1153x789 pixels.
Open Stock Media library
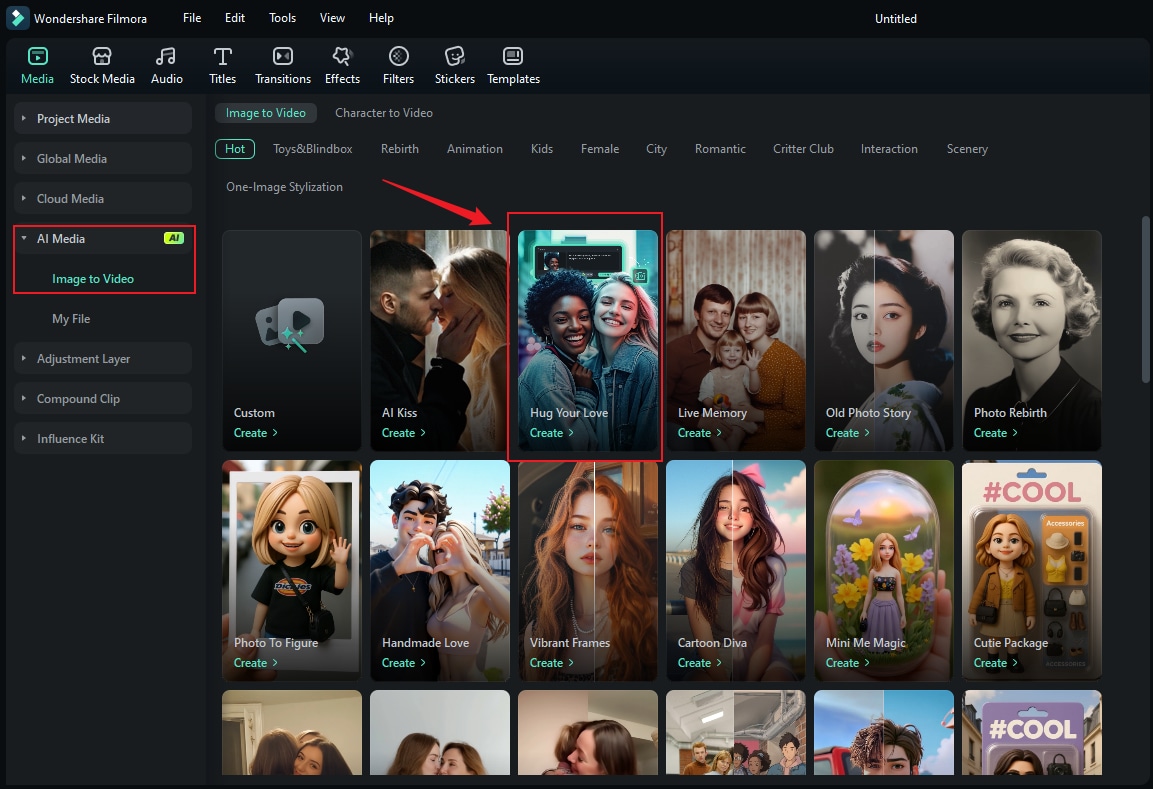102,65
